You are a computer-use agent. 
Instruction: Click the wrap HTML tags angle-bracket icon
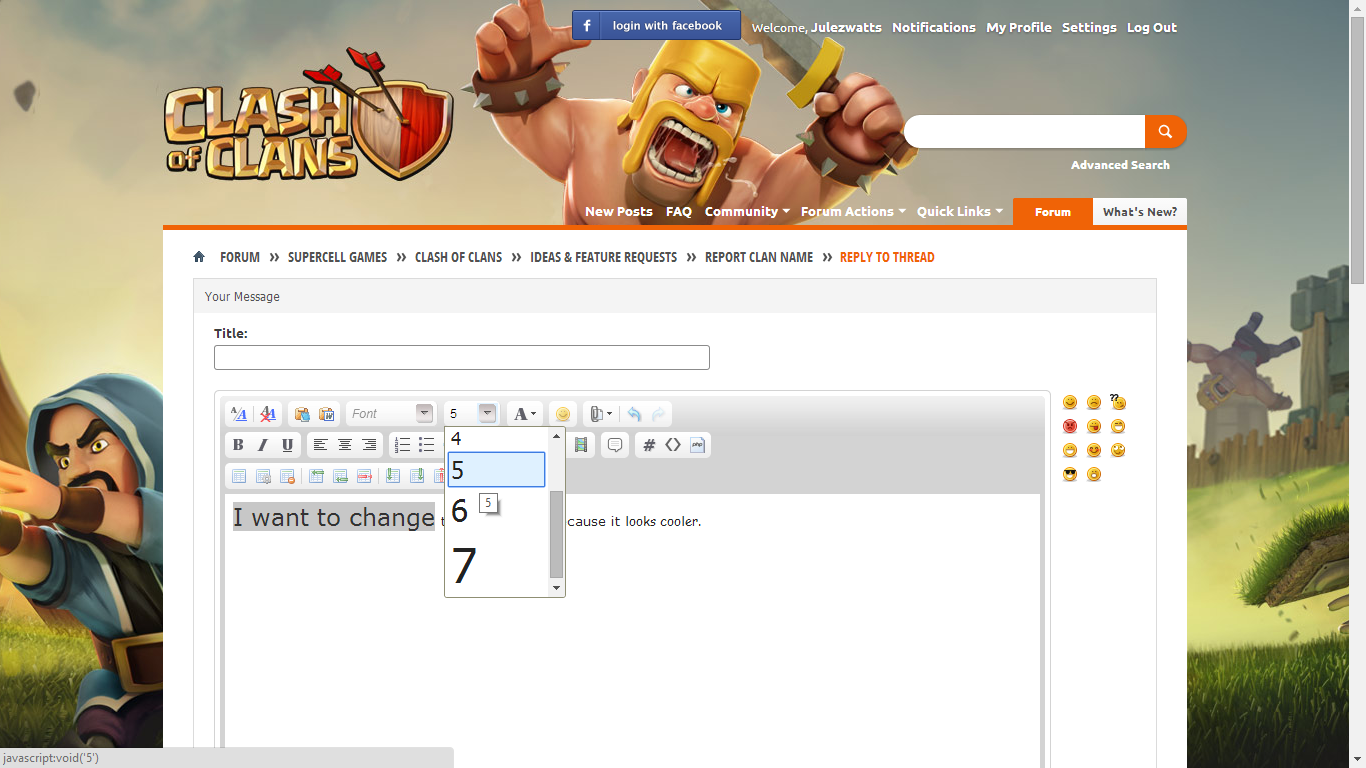coord(673,445)
